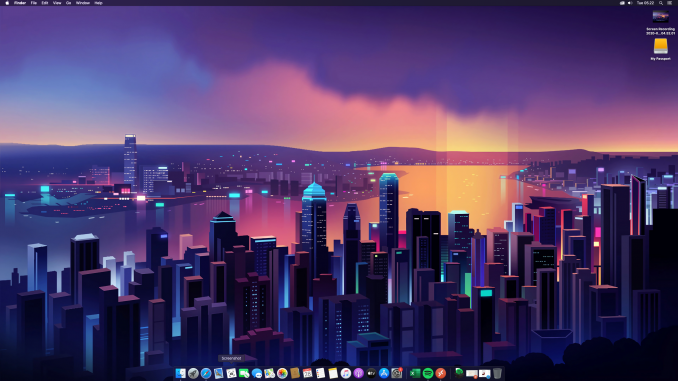Open the Go menu

[68, 3]
